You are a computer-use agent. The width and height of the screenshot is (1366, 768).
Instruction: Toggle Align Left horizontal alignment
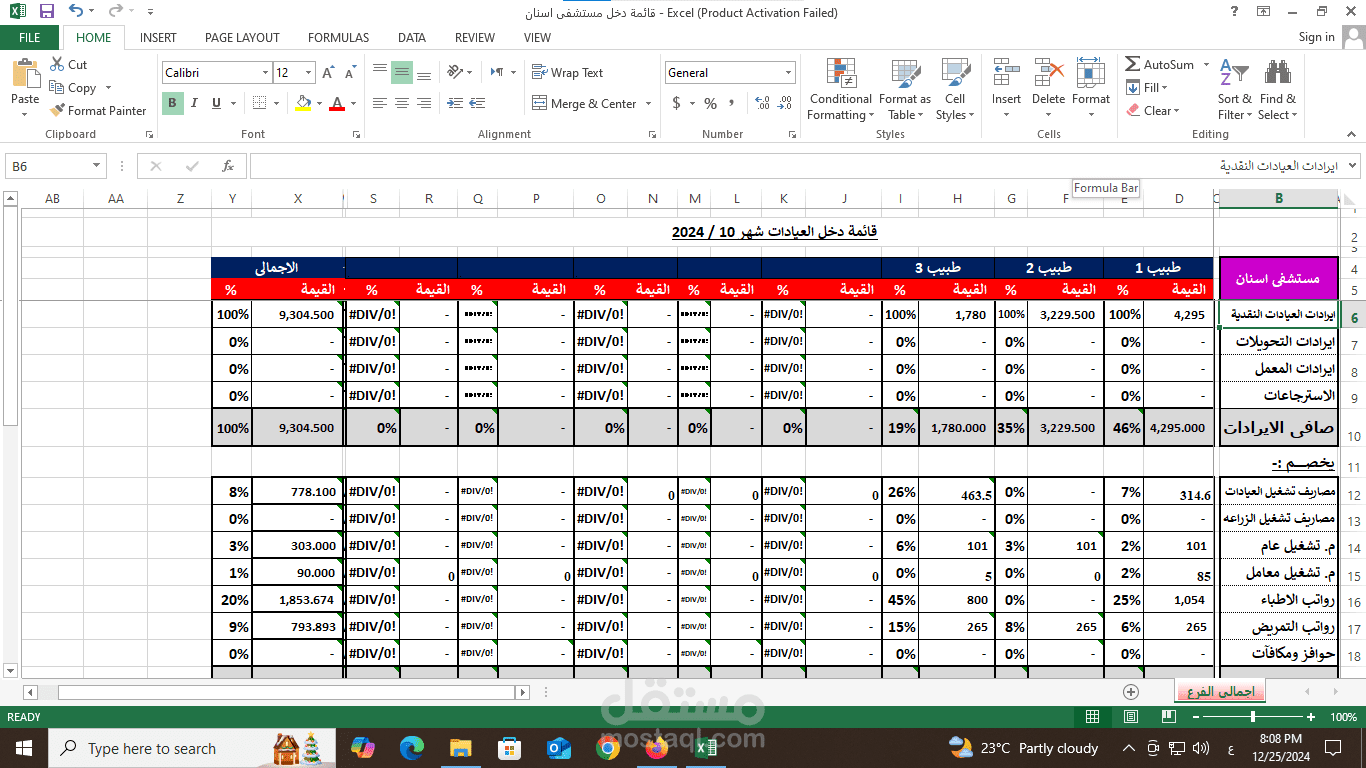[380, 103]
